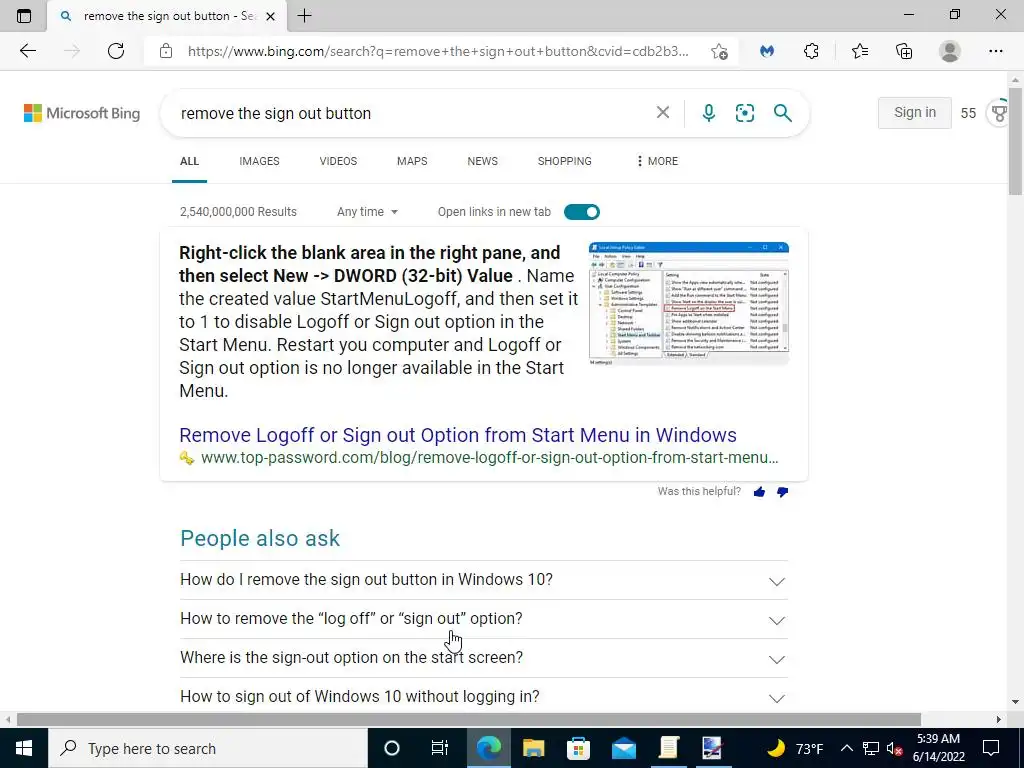
Task: Click the 55 rewards points count
Action: (x=968, y=113)
